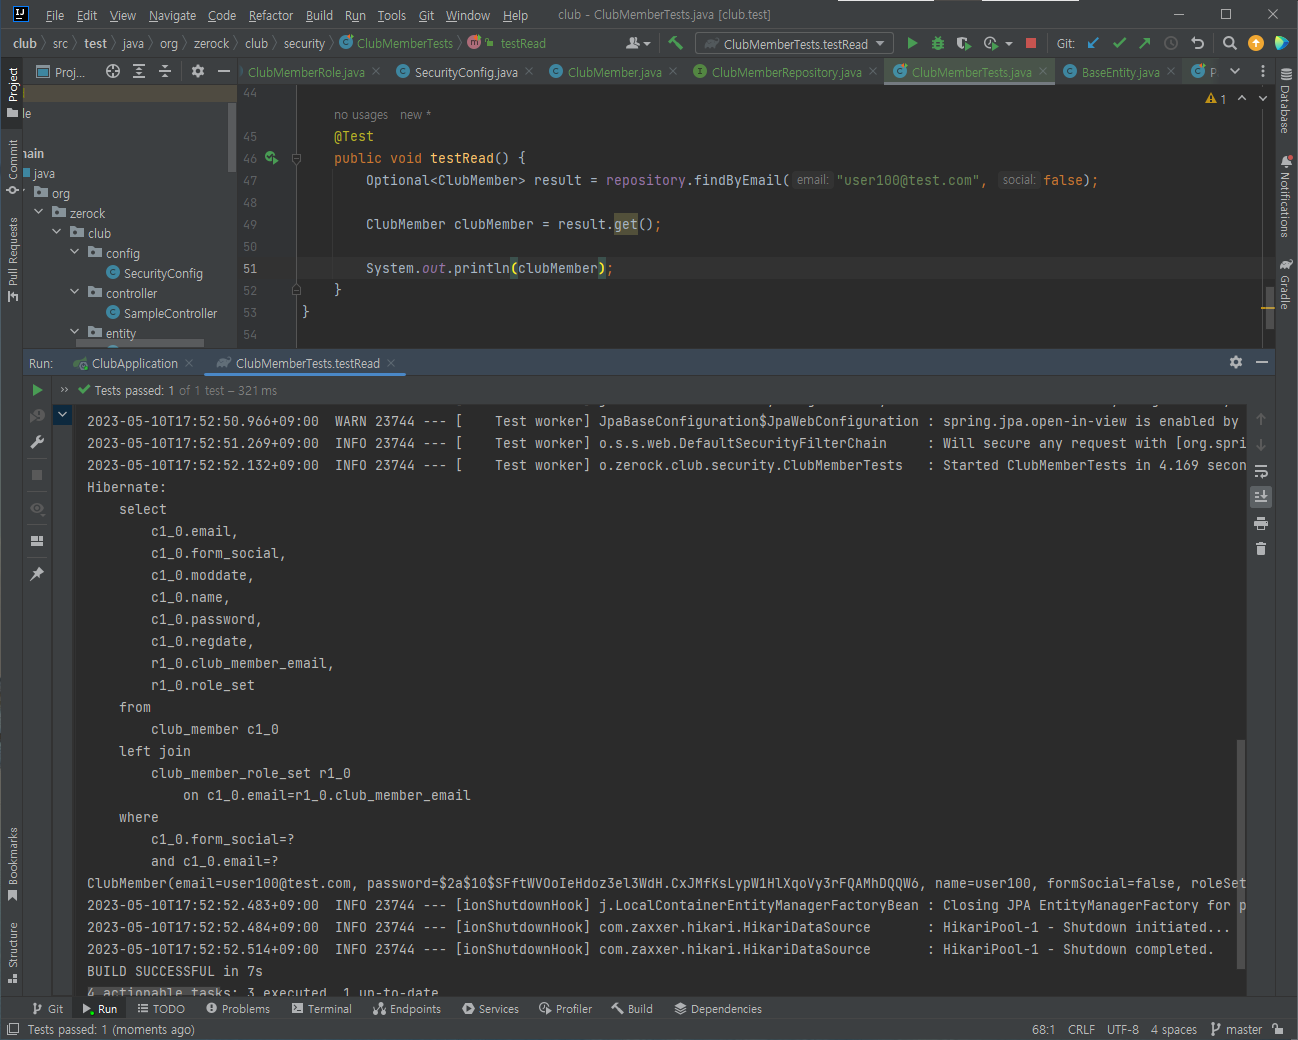Clear console with trash icon
Screen dimensions: 1298x1040
click(1261, 549)
